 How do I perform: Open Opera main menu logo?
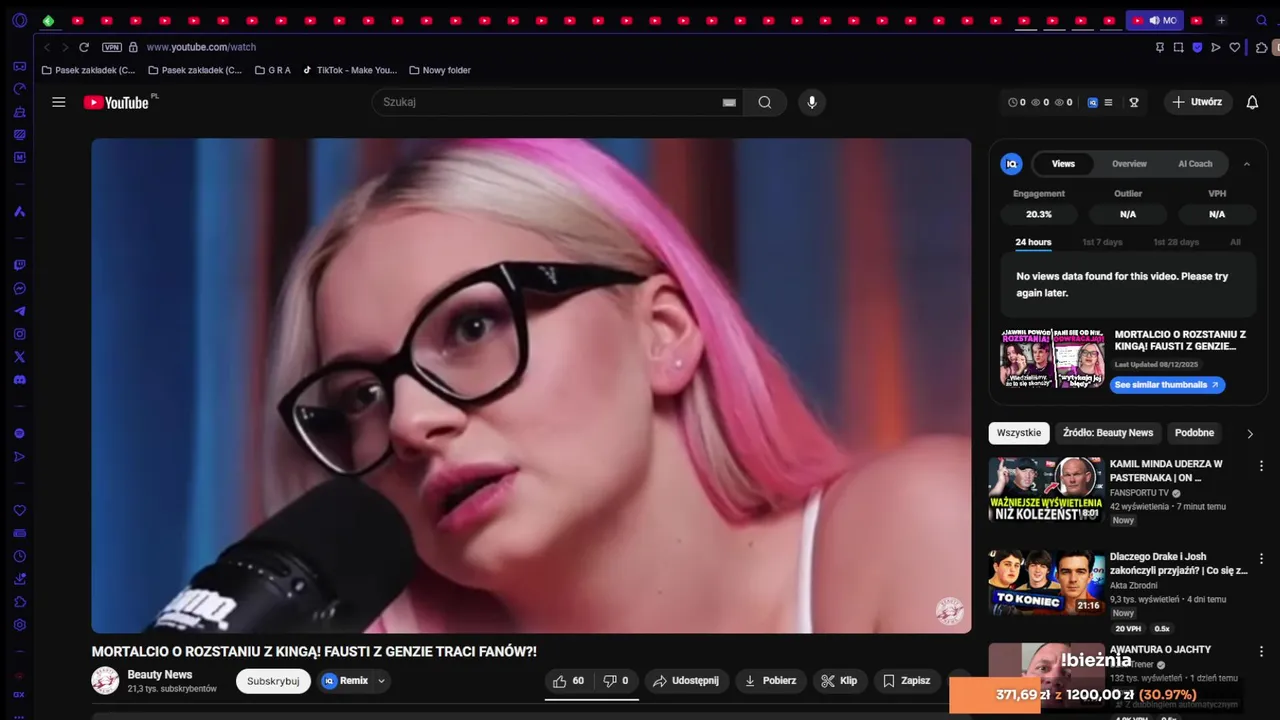pyautogui.click(x=20, y=20)
